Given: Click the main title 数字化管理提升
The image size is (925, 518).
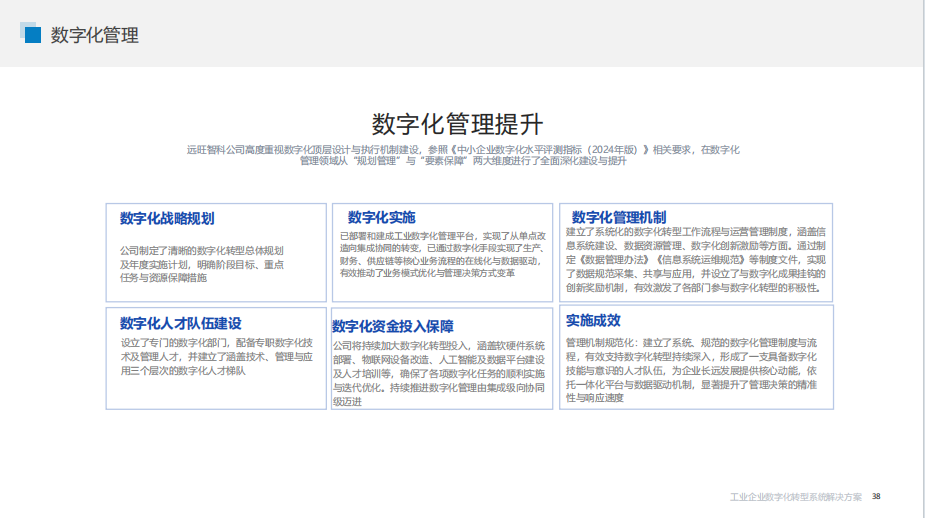Looking at the screenshot, I should [x=458, y=124].
